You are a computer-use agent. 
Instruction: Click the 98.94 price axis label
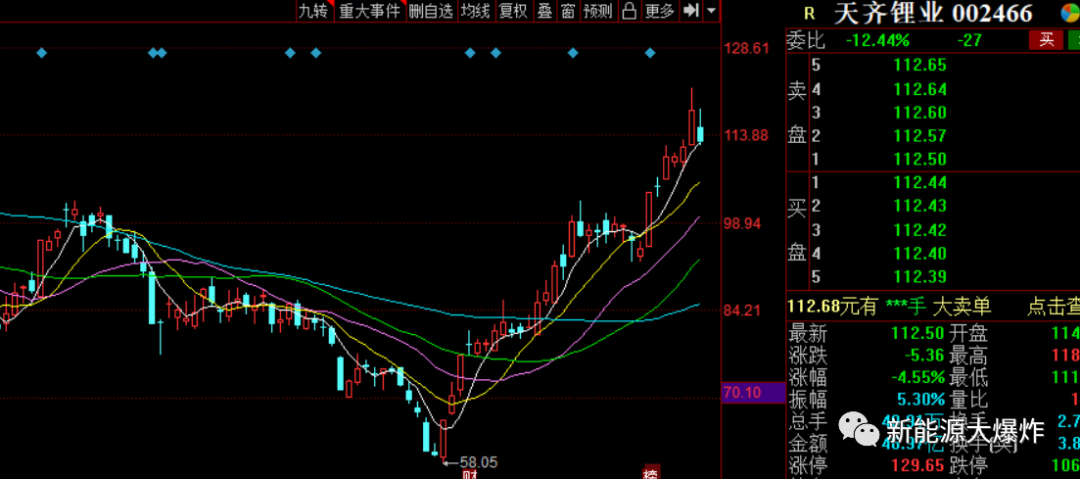[742, 223]
